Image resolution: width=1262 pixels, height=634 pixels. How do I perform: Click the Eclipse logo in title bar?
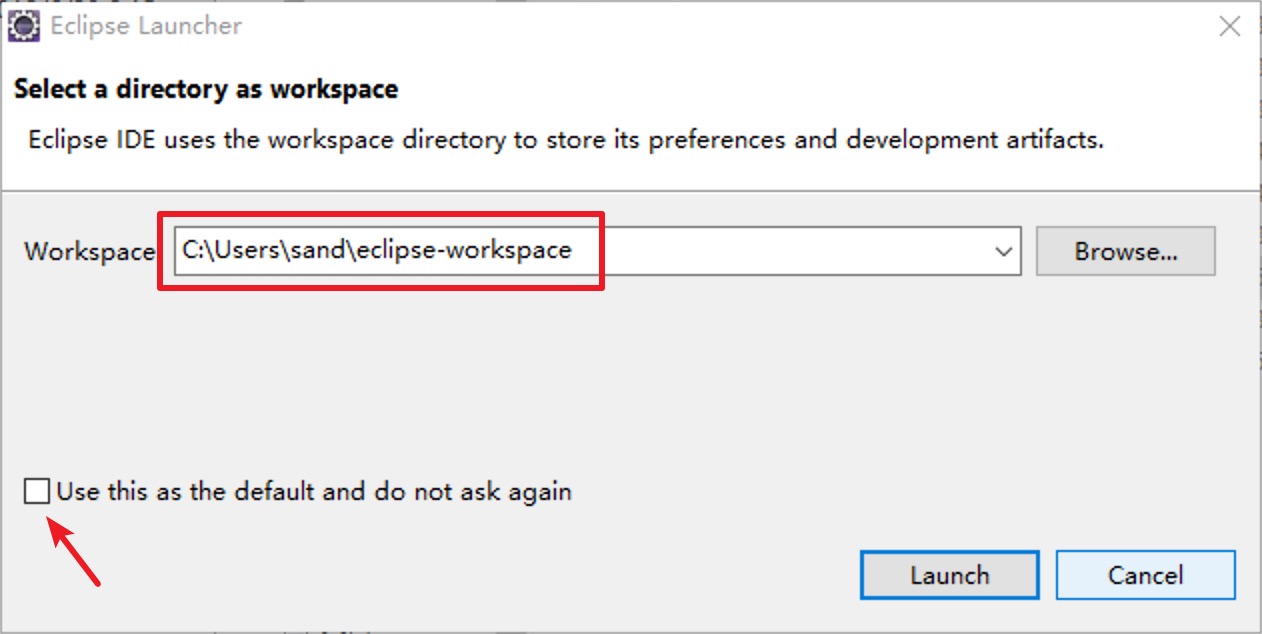(23, 26)
